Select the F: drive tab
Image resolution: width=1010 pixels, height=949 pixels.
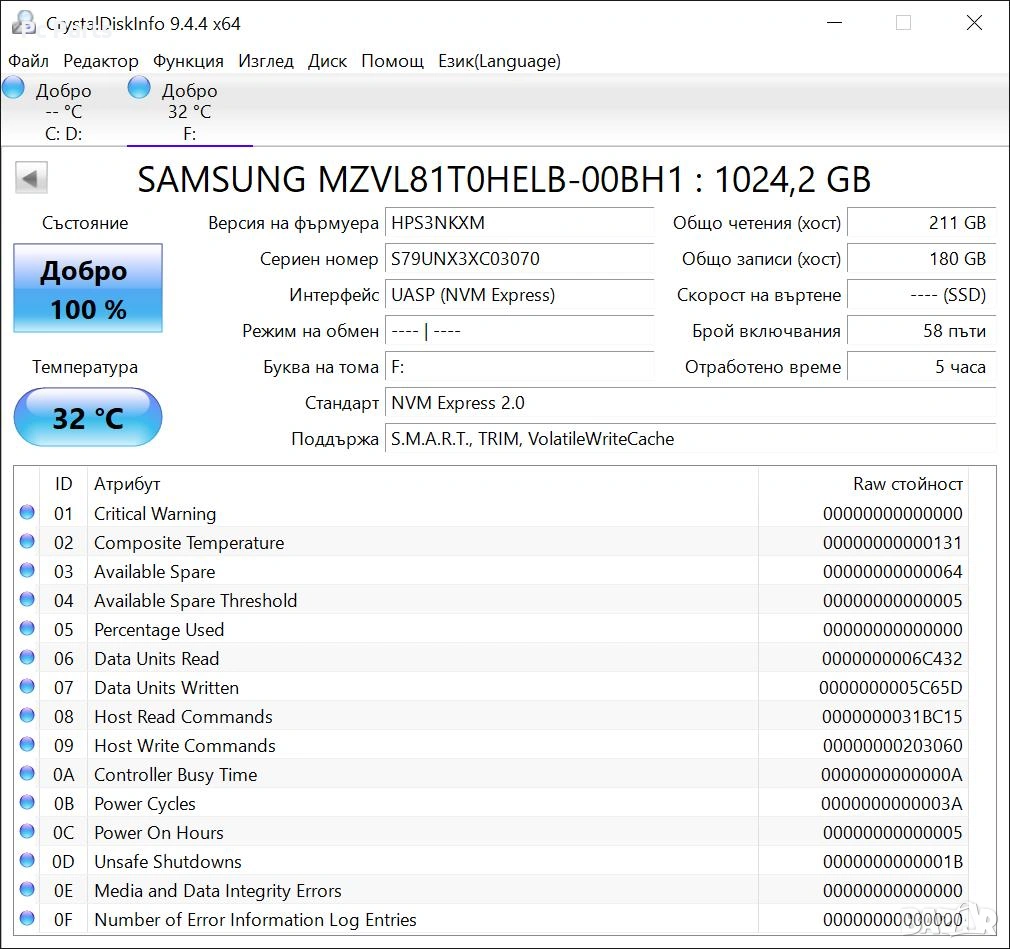(189, 112)
